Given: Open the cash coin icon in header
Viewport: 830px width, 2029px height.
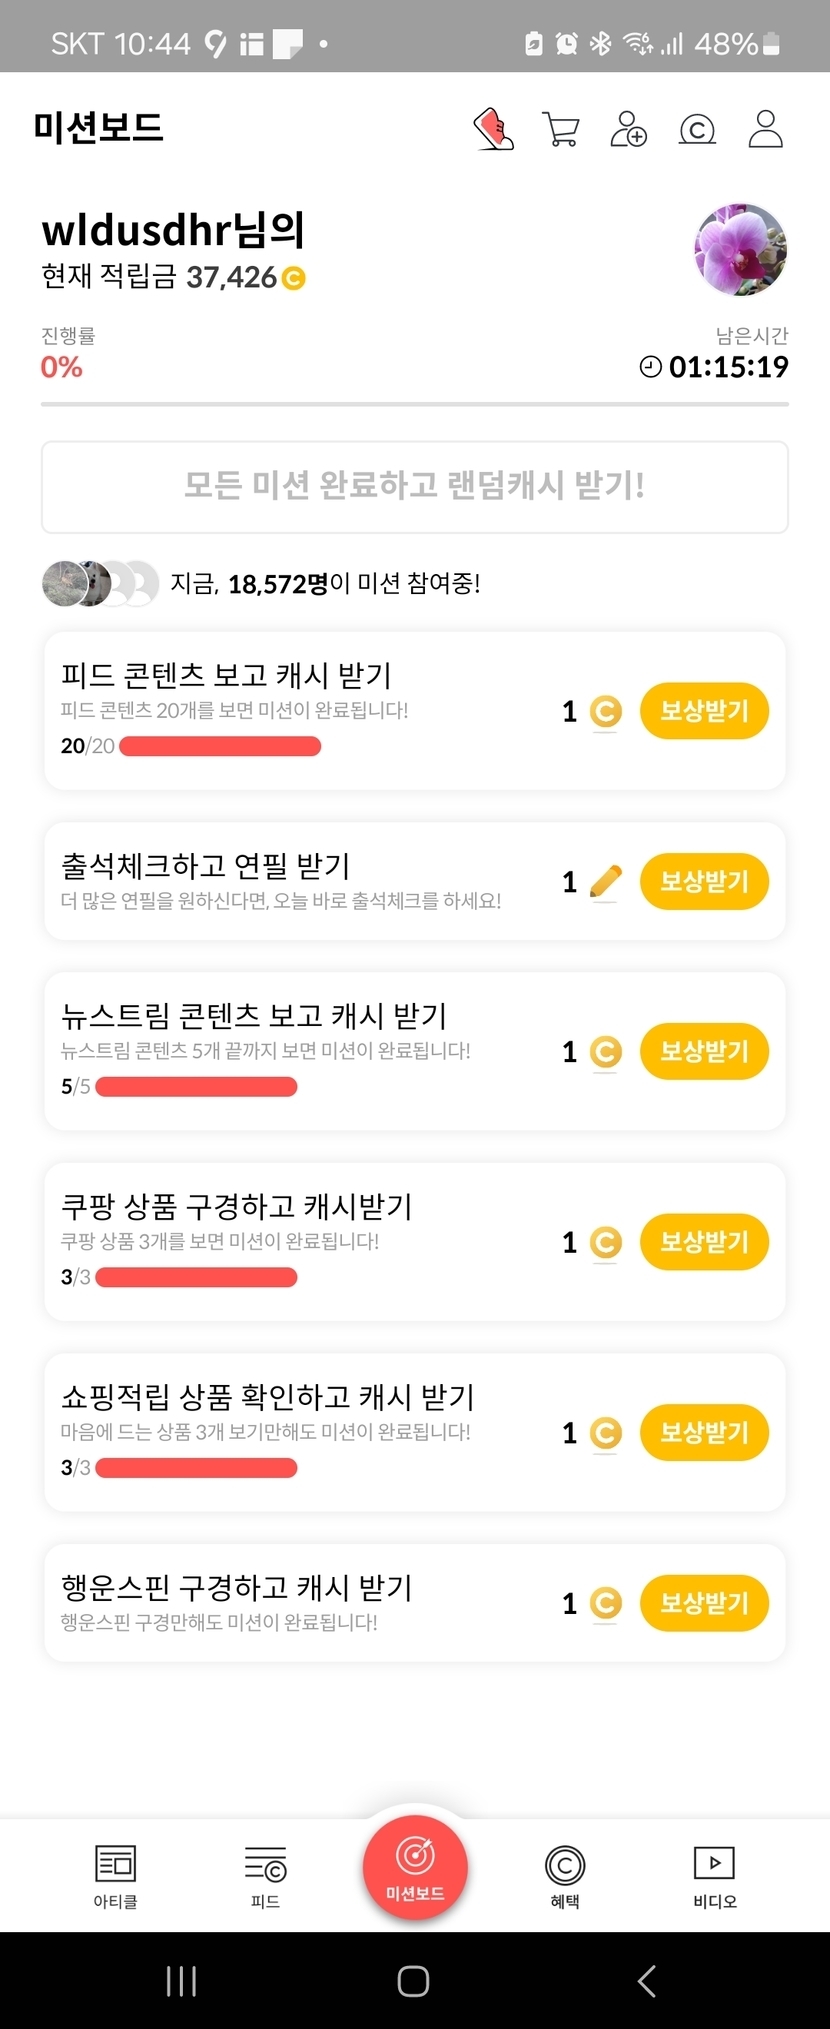Looking at the screenshot, I should point(697,130).
